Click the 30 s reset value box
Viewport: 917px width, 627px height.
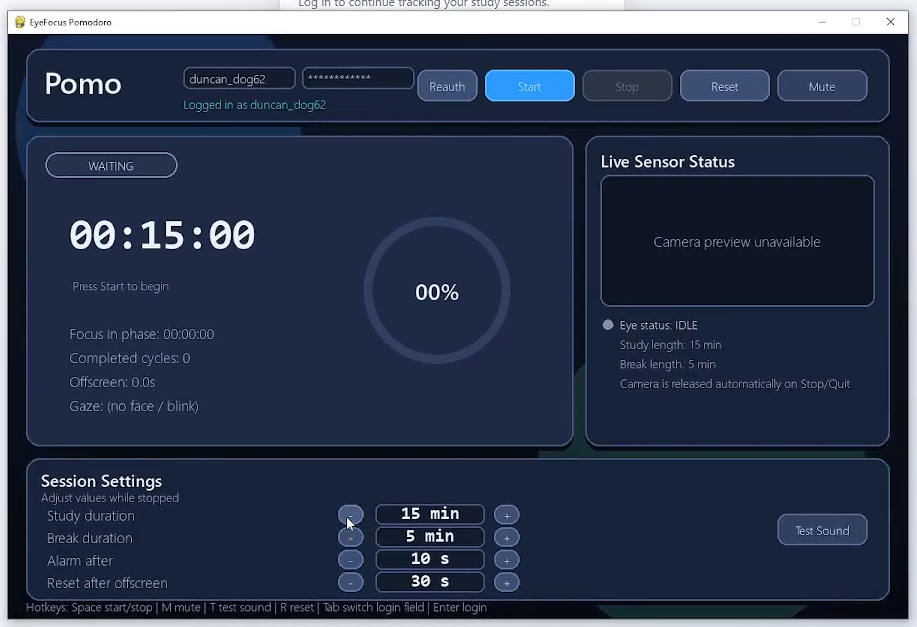[x=430, y=582]
